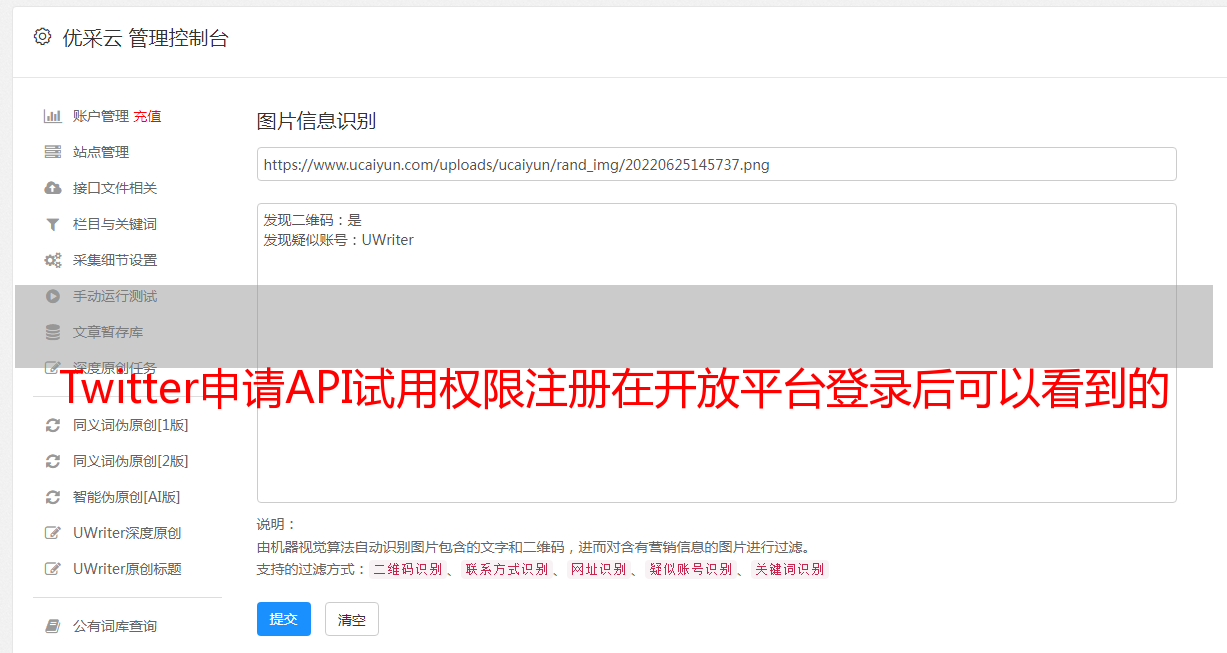Image resolution: width=1227 pixels, height=653 pixels.
Task: Click the edit icon for UWriter深度原创
Action: tap(53, 533)
